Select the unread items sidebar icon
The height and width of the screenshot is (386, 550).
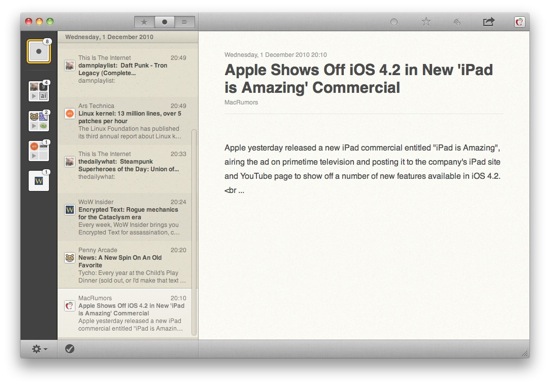tap(39, 51)
